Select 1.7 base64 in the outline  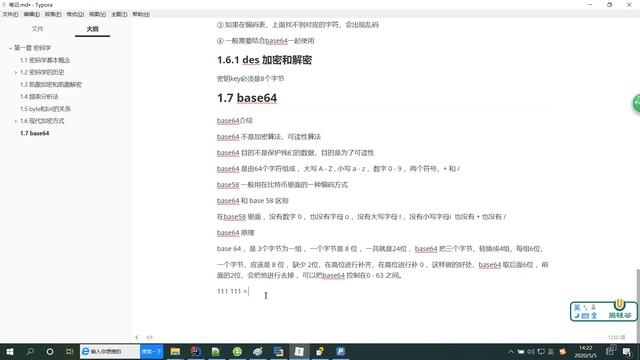[x=35, y=133]
